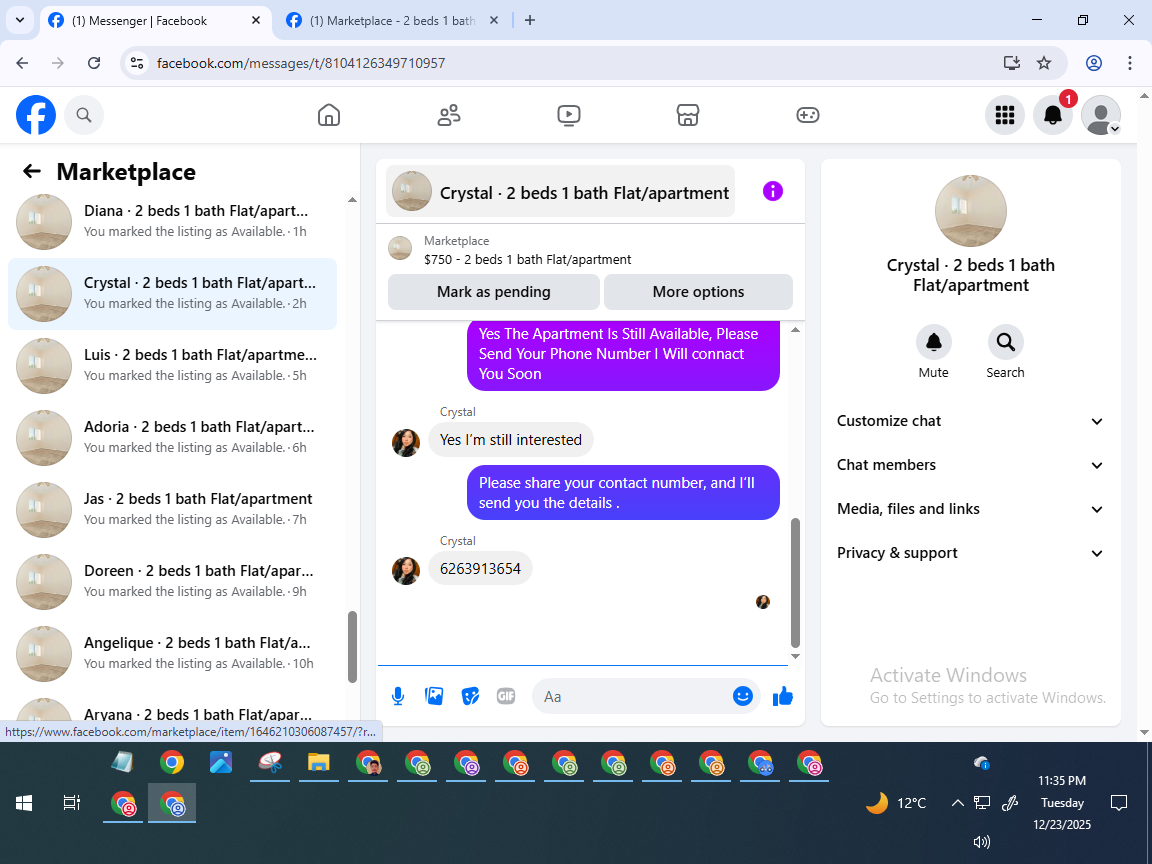View site information icon in address bar
The height and width of the screenshot is (864, 1152).
137,63
